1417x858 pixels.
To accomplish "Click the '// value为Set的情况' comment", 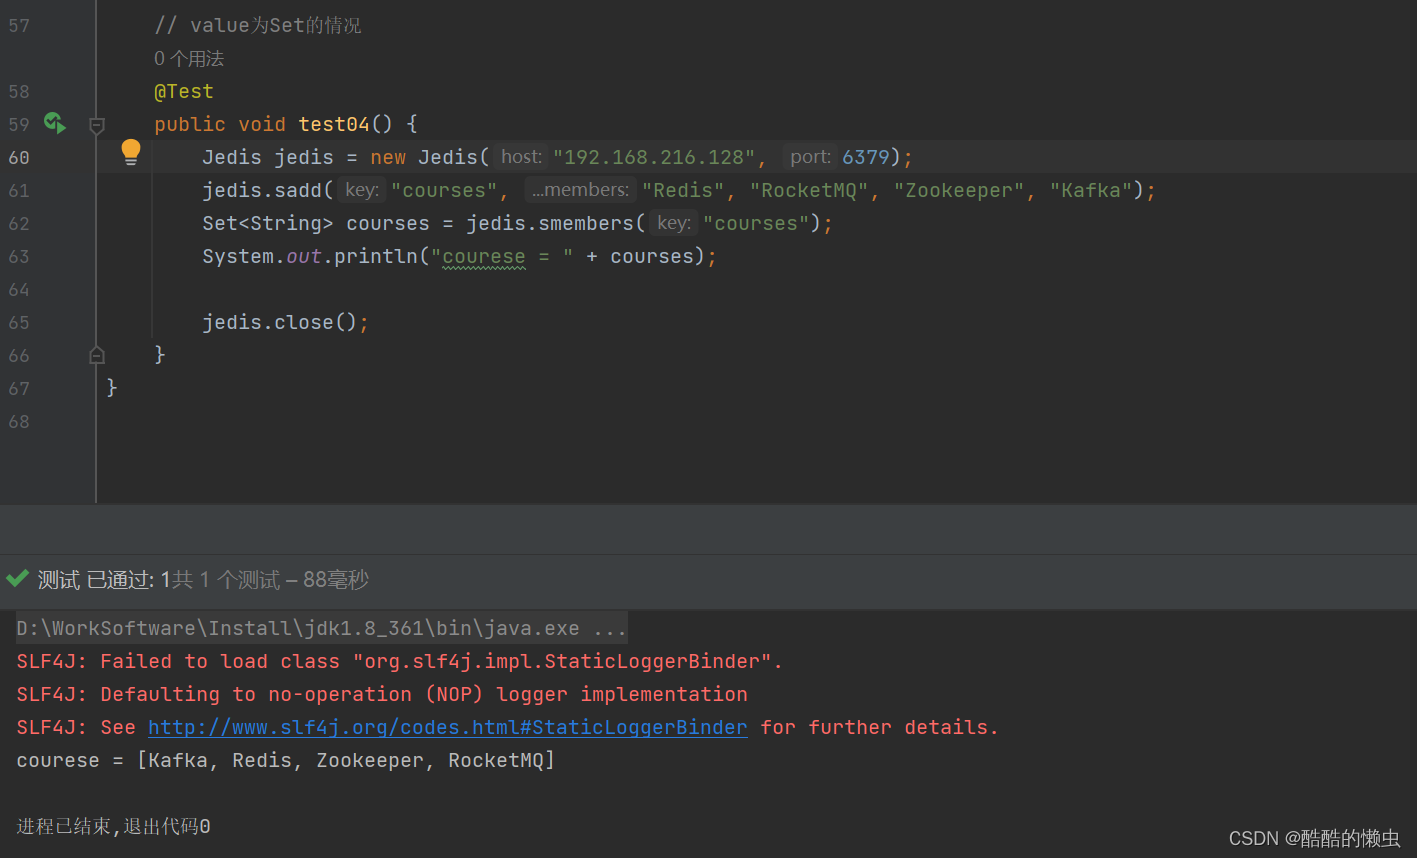I will pos(258,25).
